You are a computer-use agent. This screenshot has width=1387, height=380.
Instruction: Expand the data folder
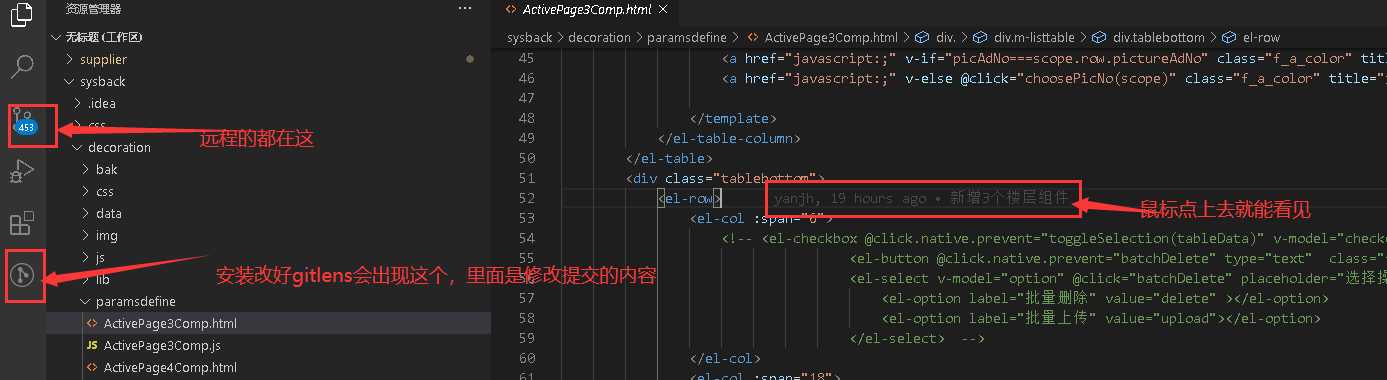pos(87,213)
